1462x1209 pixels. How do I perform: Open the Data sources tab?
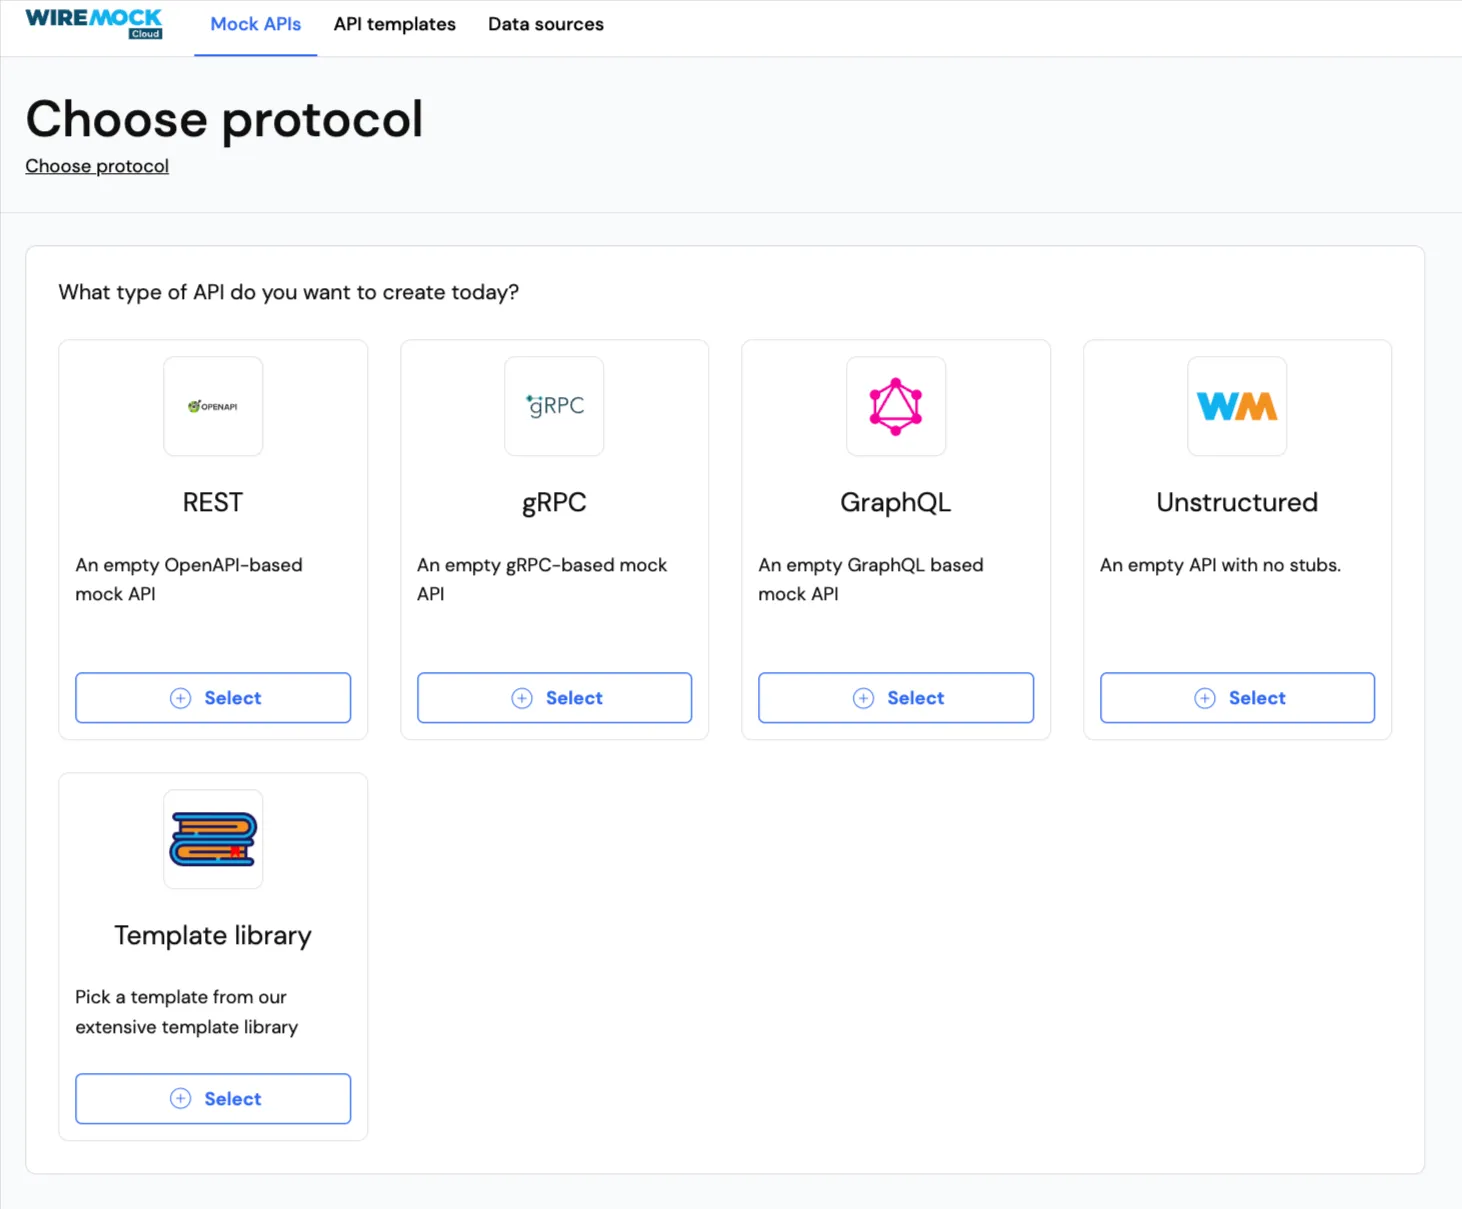(545, 24)
